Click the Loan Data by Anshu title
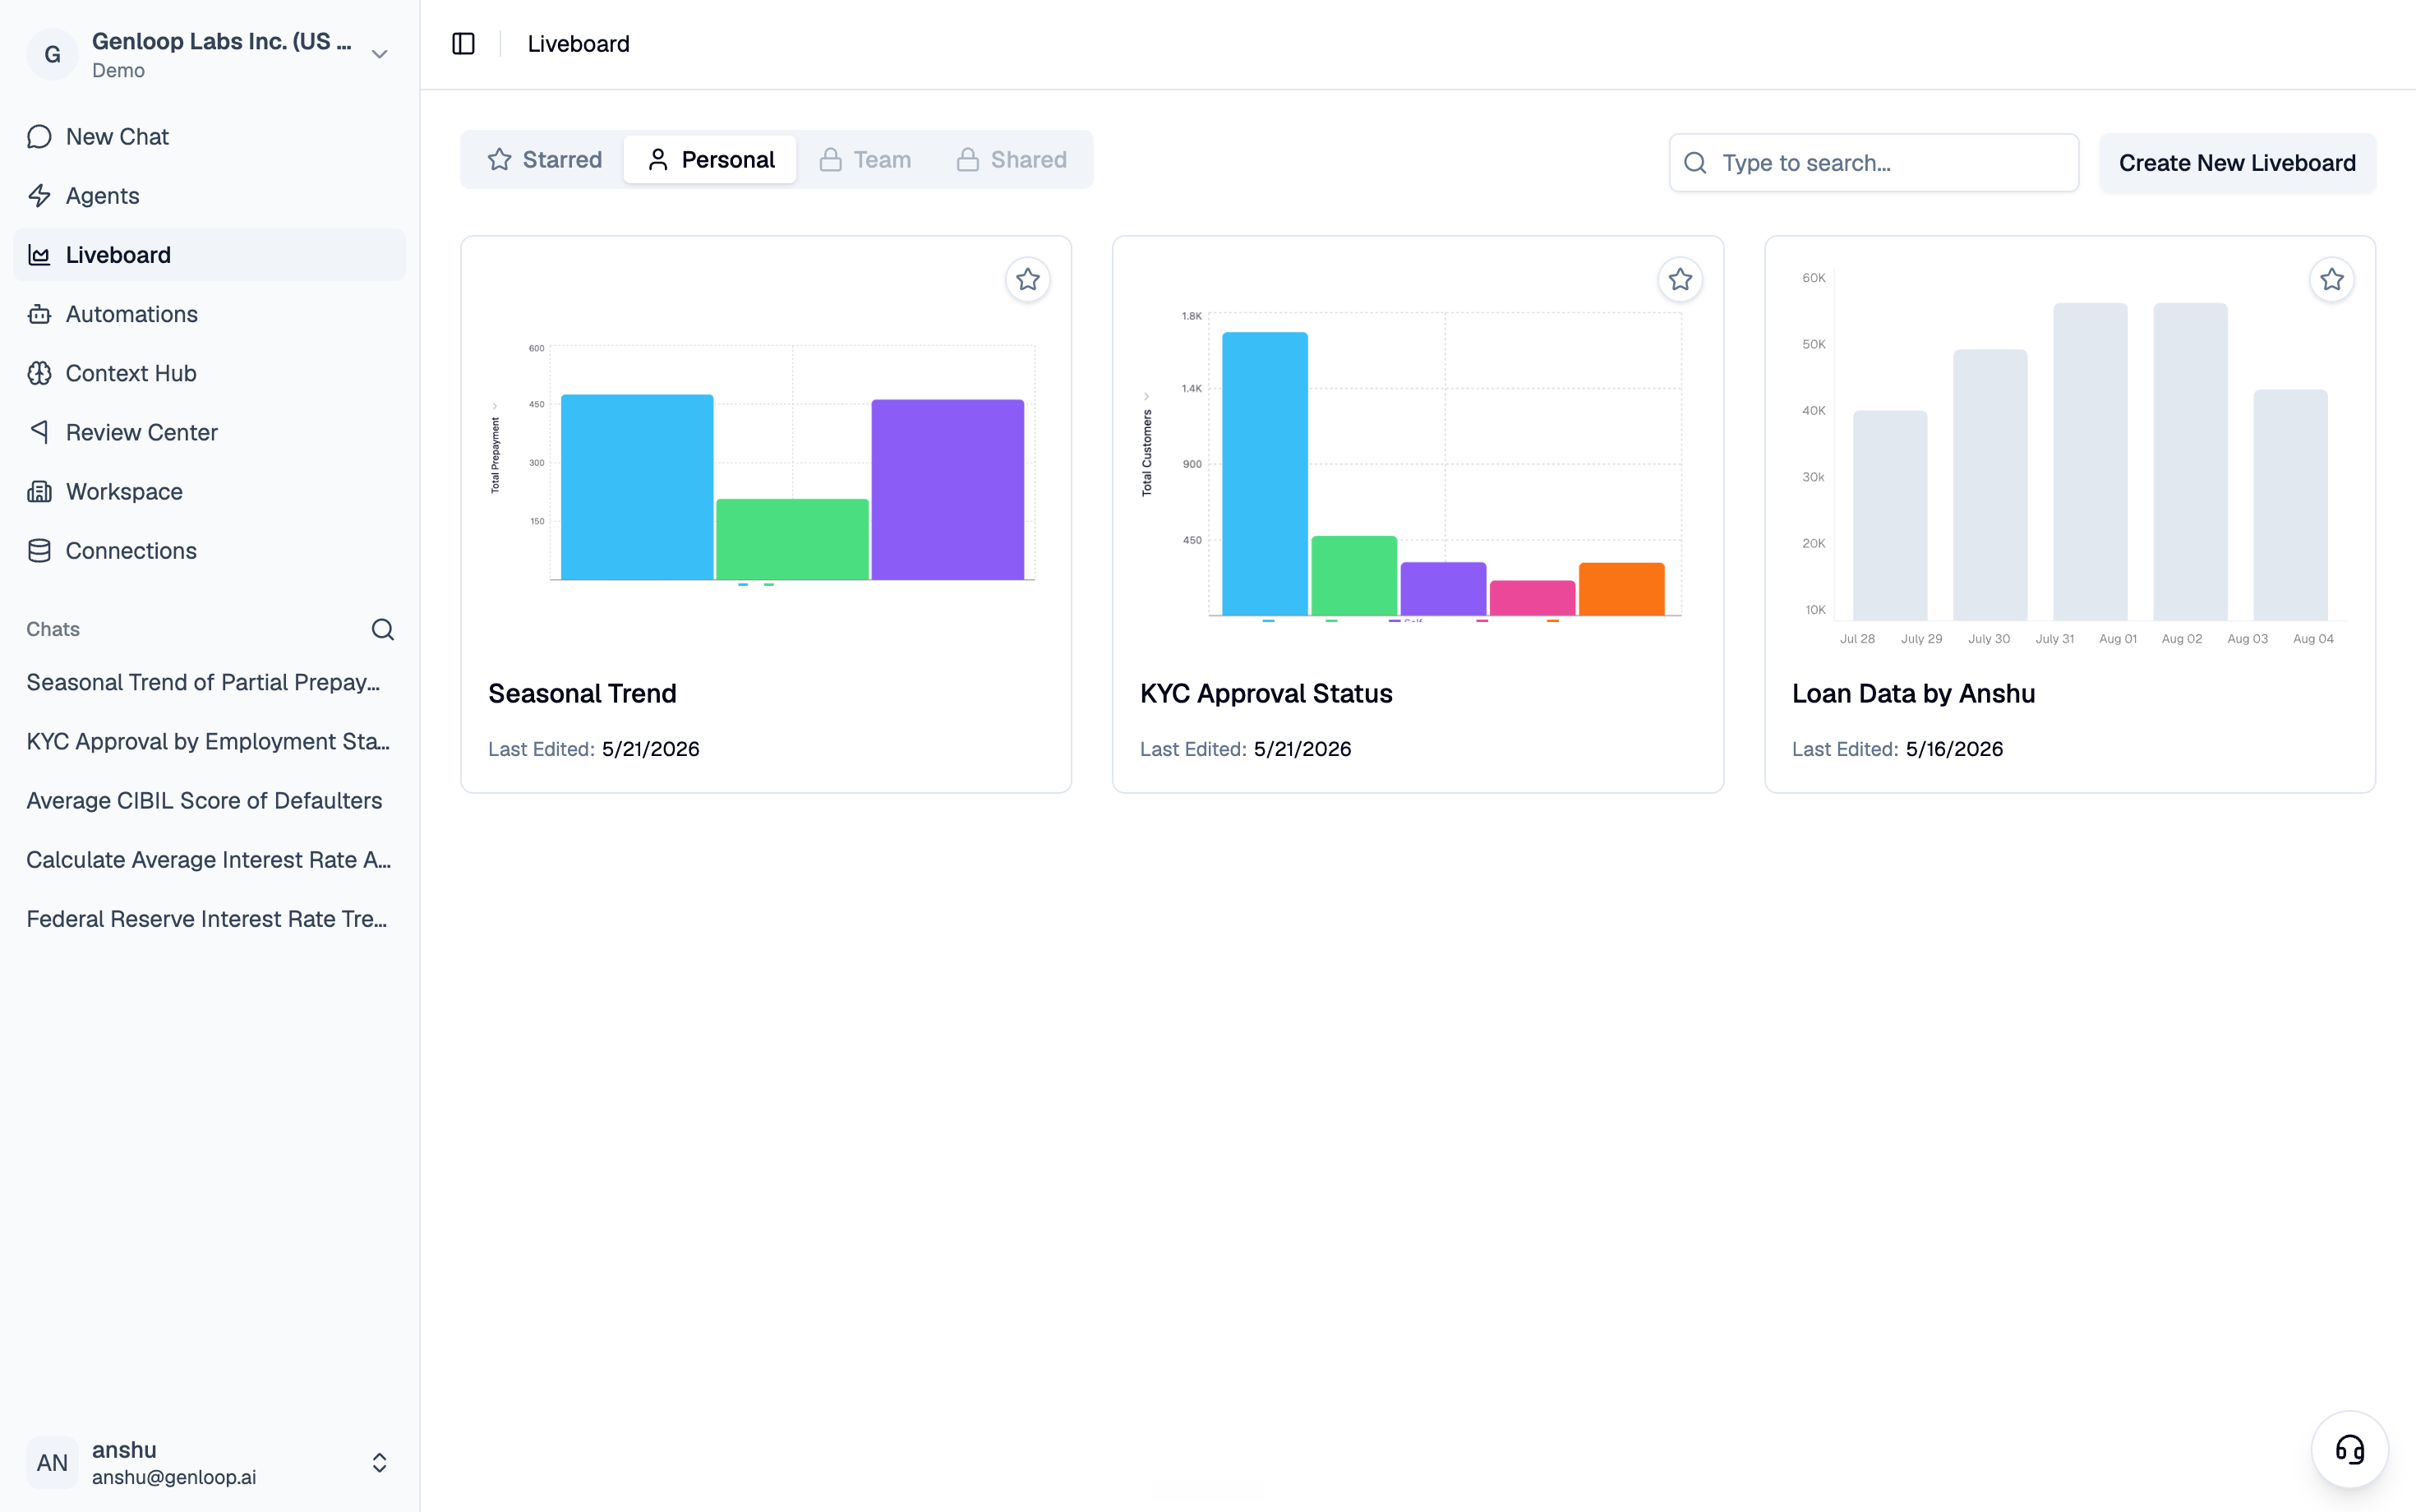The image size is (2416, 1512). (x=1913, y=693)
